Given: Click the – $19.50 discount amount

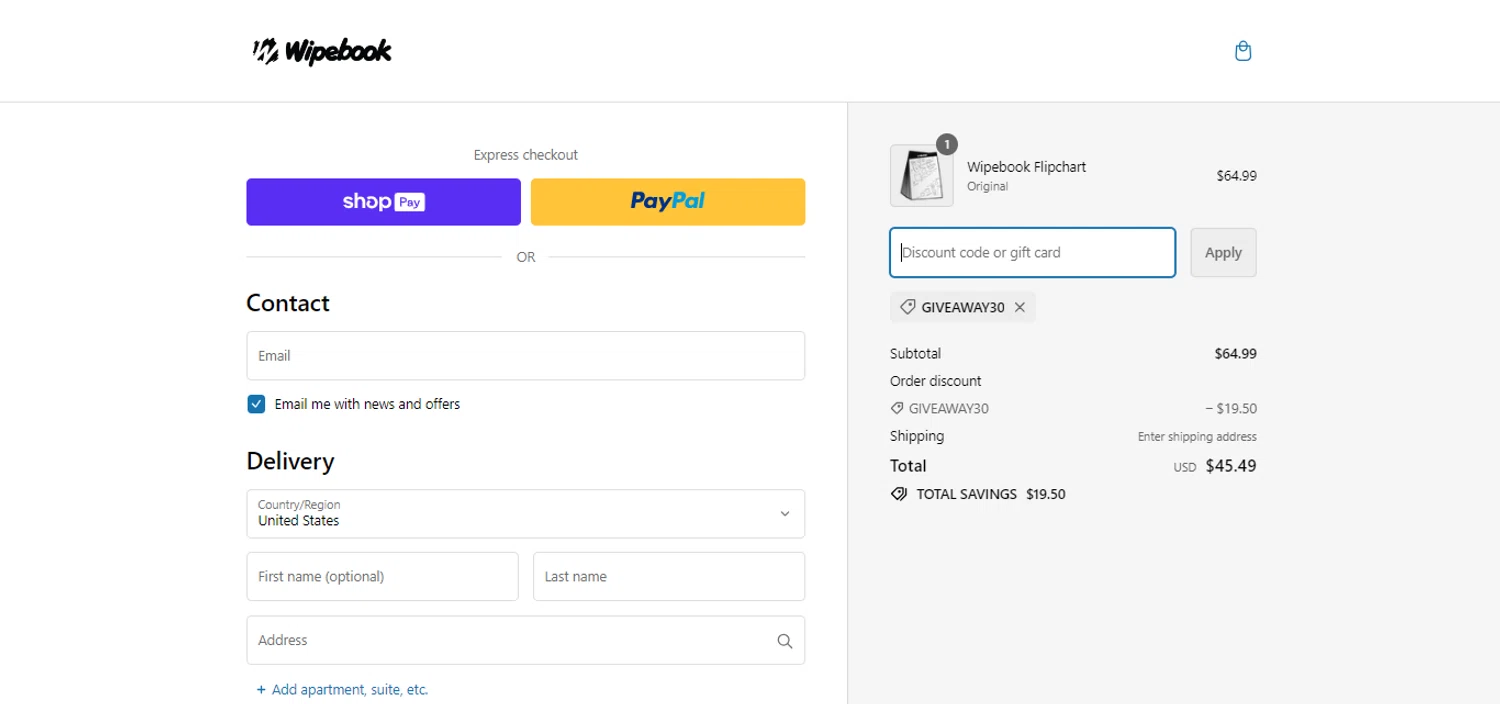Looking at the screenshot, I should tap(1231, 409).
